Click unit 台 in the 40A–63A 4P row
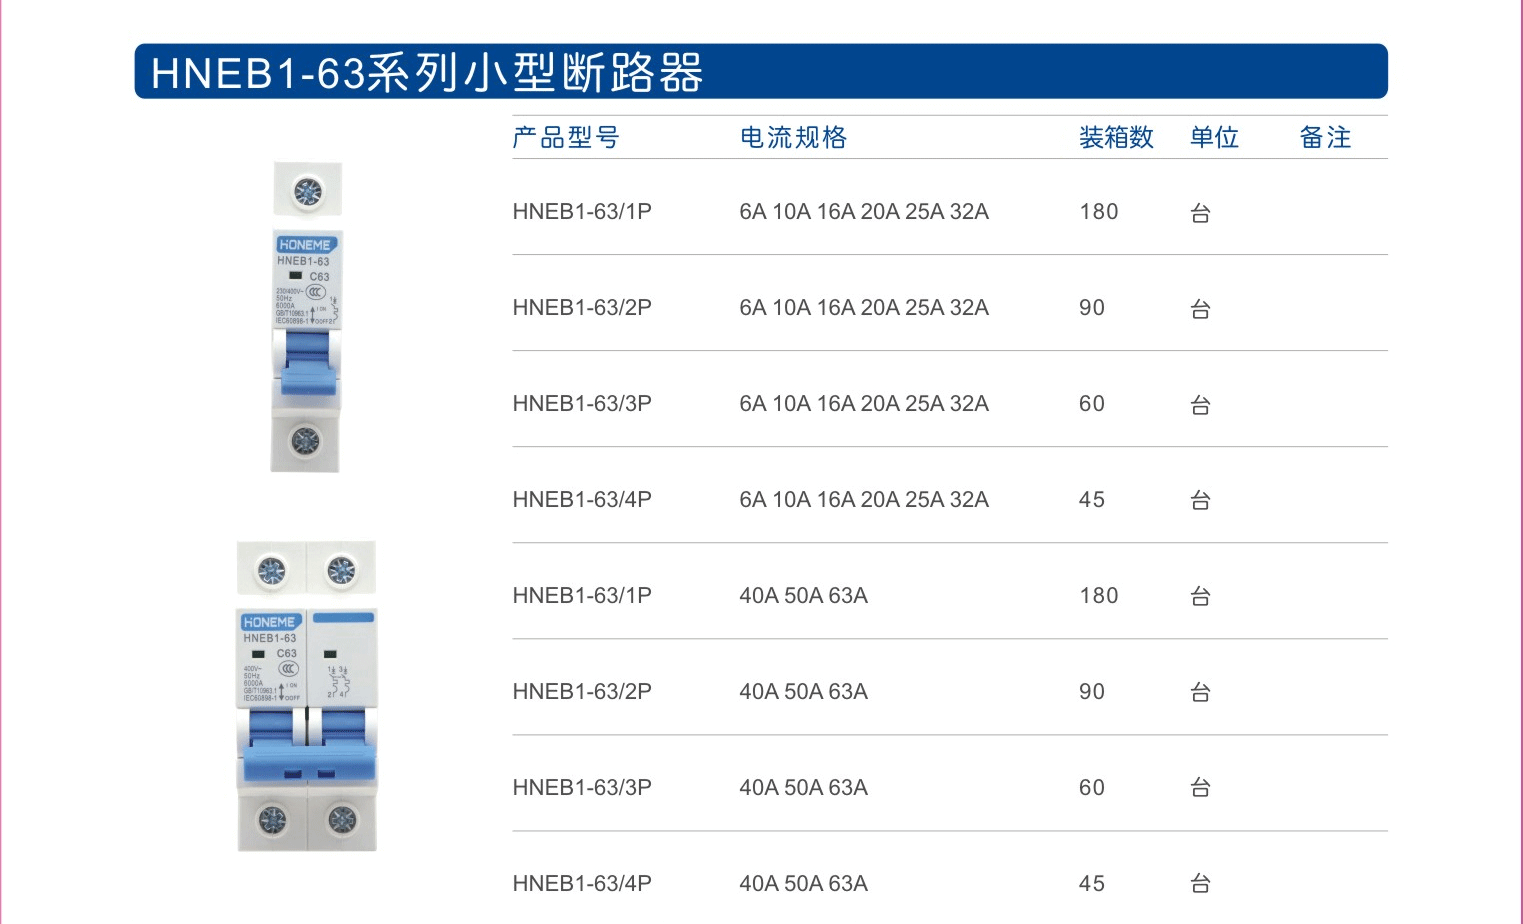The height and width of the screenshot is (924, 1523). coord(1201,884)
